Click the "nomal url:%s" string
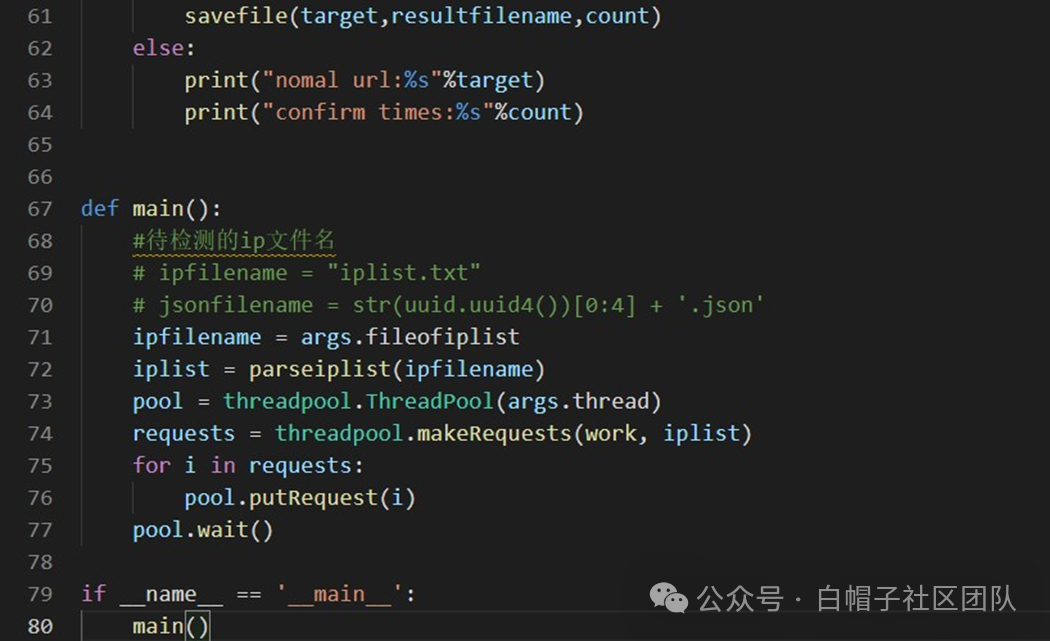This screenshot has width=1050, height=641. 352,80
